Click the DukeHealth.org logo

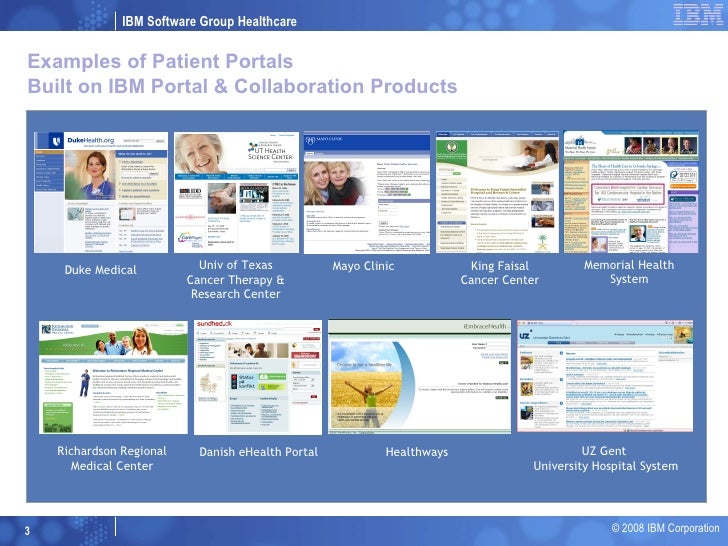(91, 140)
